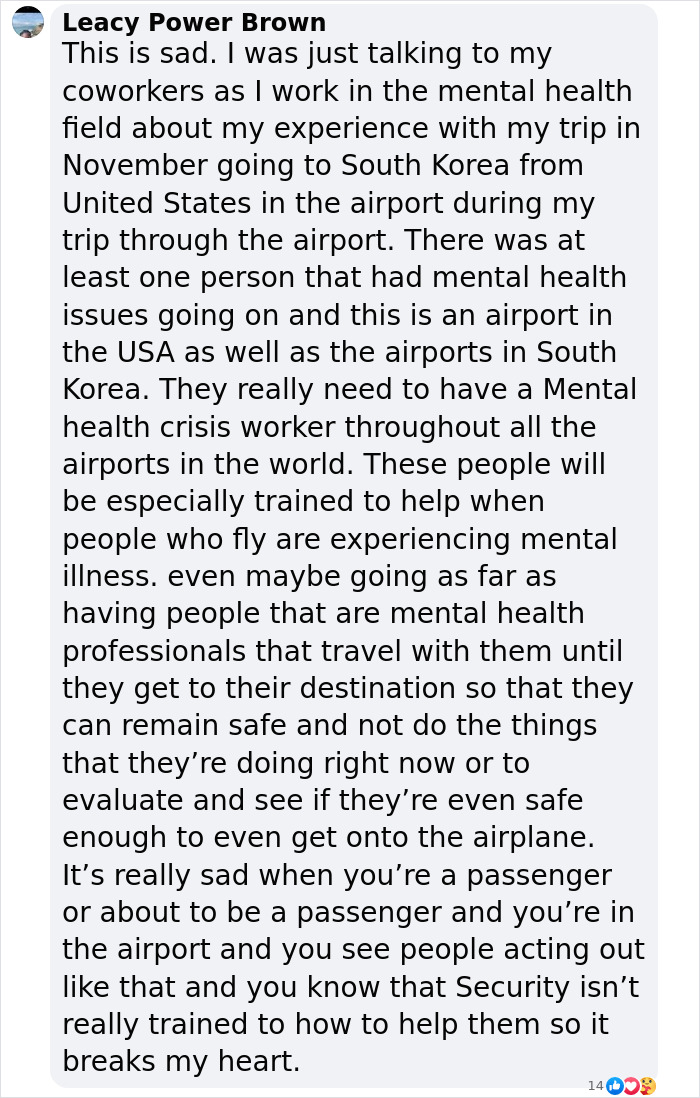Click the capitalized word 'Mental' in the comment
Screen dimensions: 700x1098
(590, 389)
